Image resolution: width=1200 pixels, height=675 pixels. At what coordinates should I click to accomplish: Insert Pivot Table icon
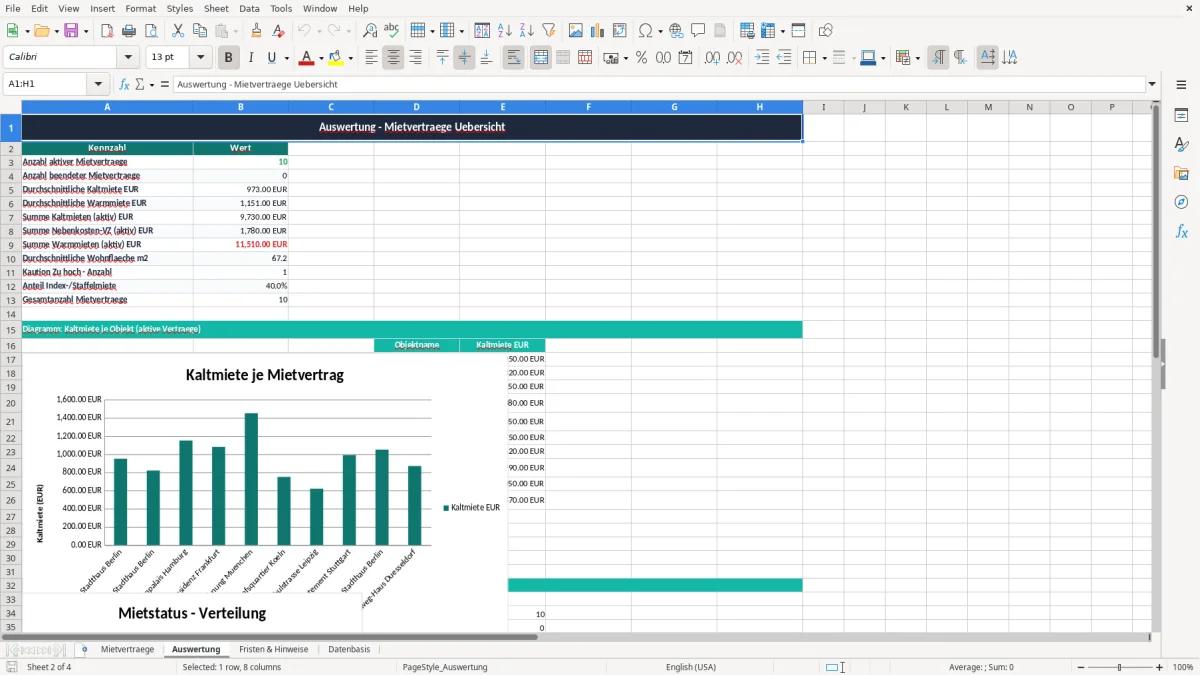point(619,31)
